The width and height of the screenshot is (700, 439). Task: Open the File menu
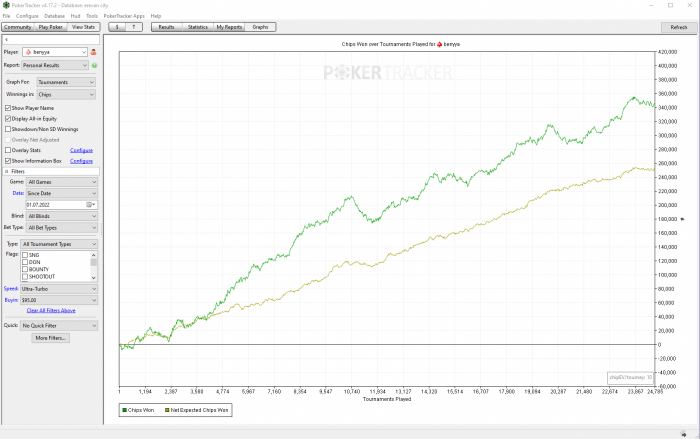coord(6,16)
